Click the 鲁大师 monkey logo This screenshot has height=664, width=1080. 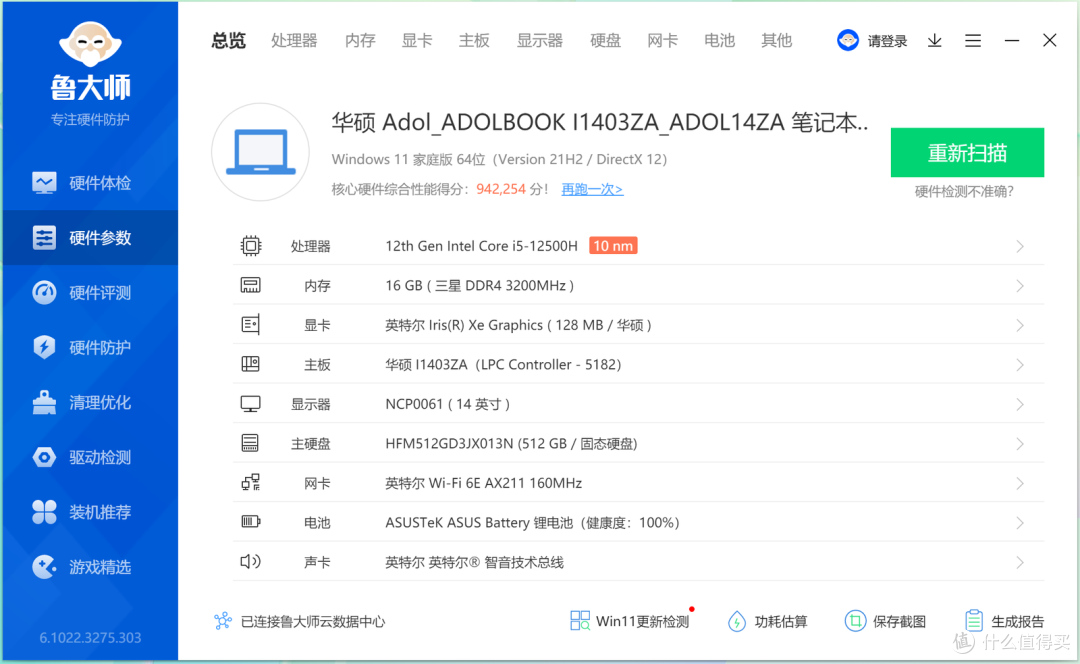tap(90, 44)
